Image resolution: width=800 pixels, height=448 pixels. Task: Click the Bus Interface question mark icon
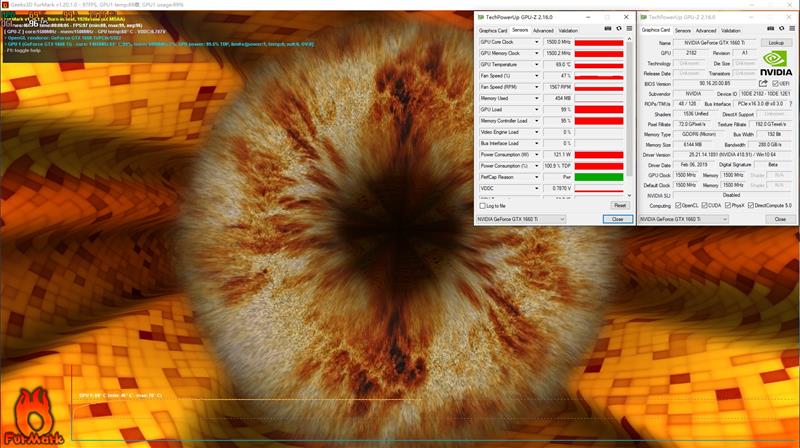[x=790, y=103]
